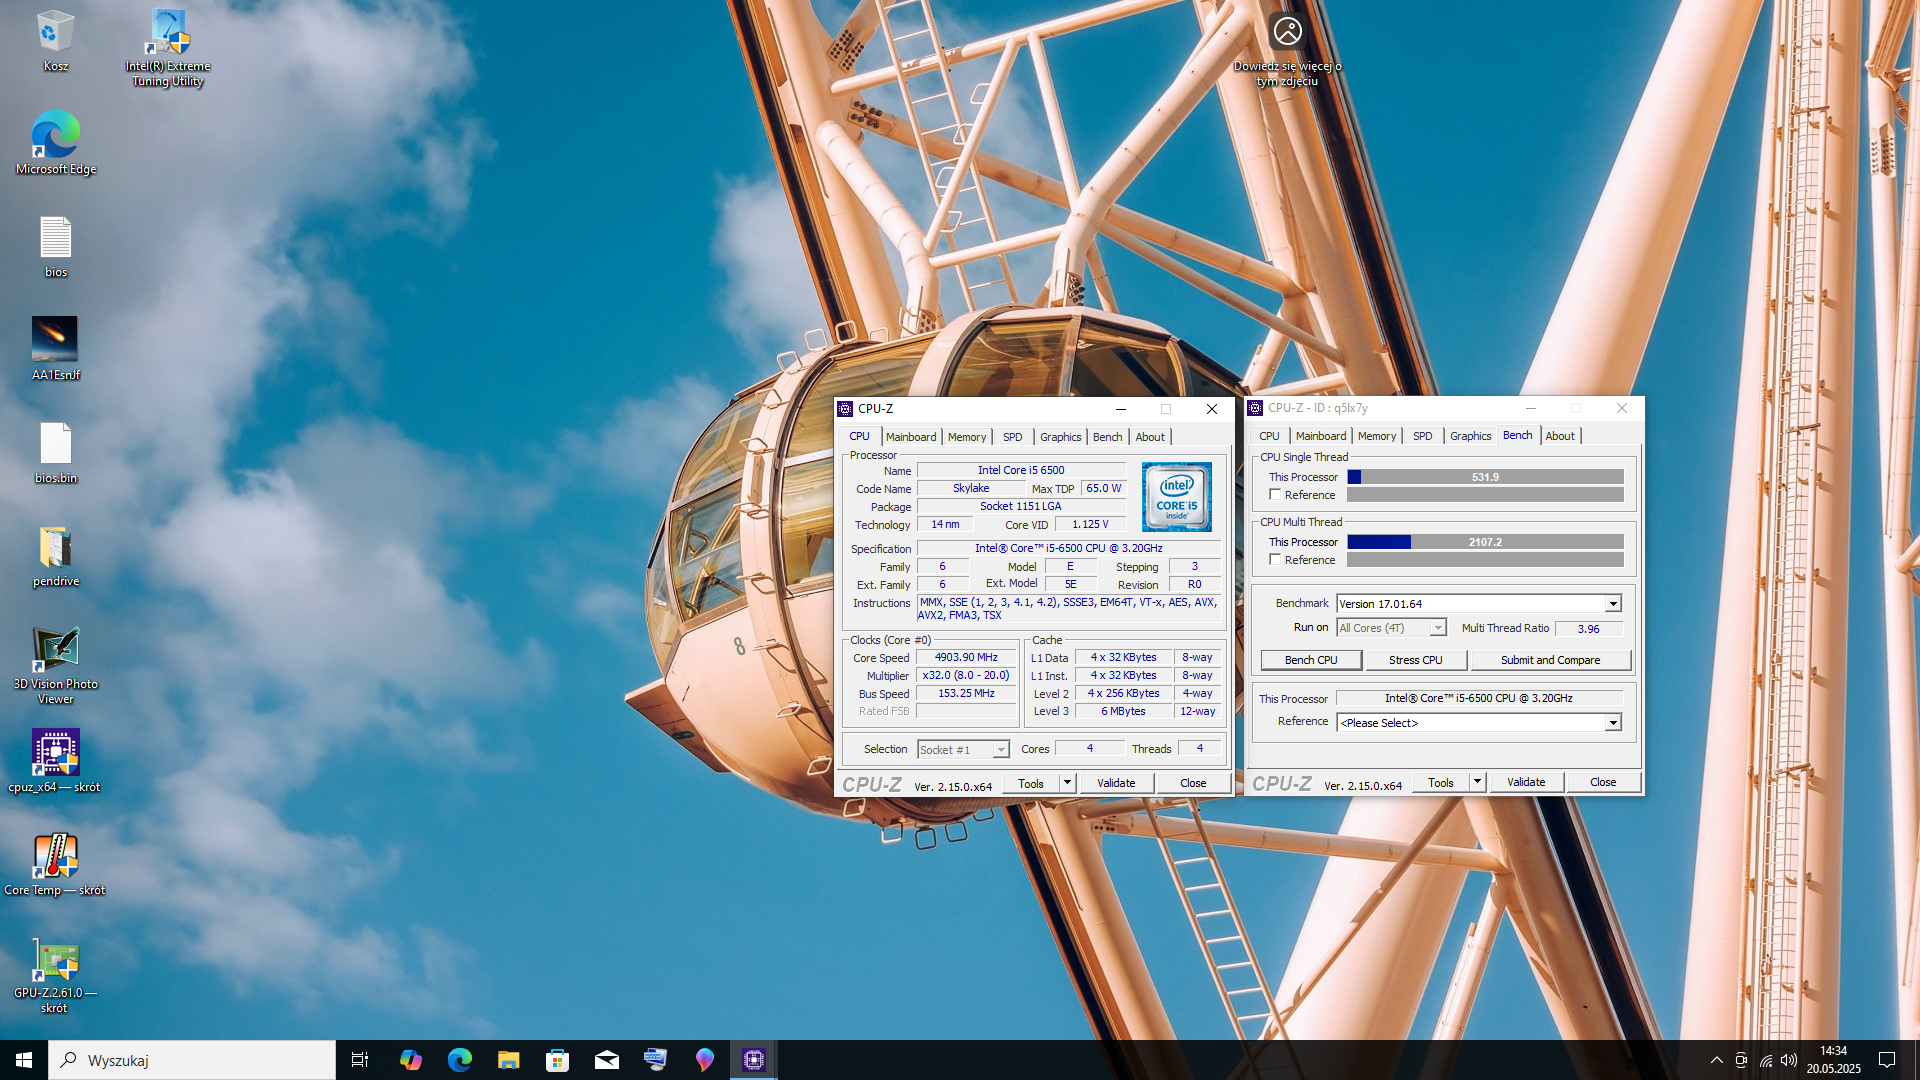Click the Submit and Compare button

click(1549, 660)
